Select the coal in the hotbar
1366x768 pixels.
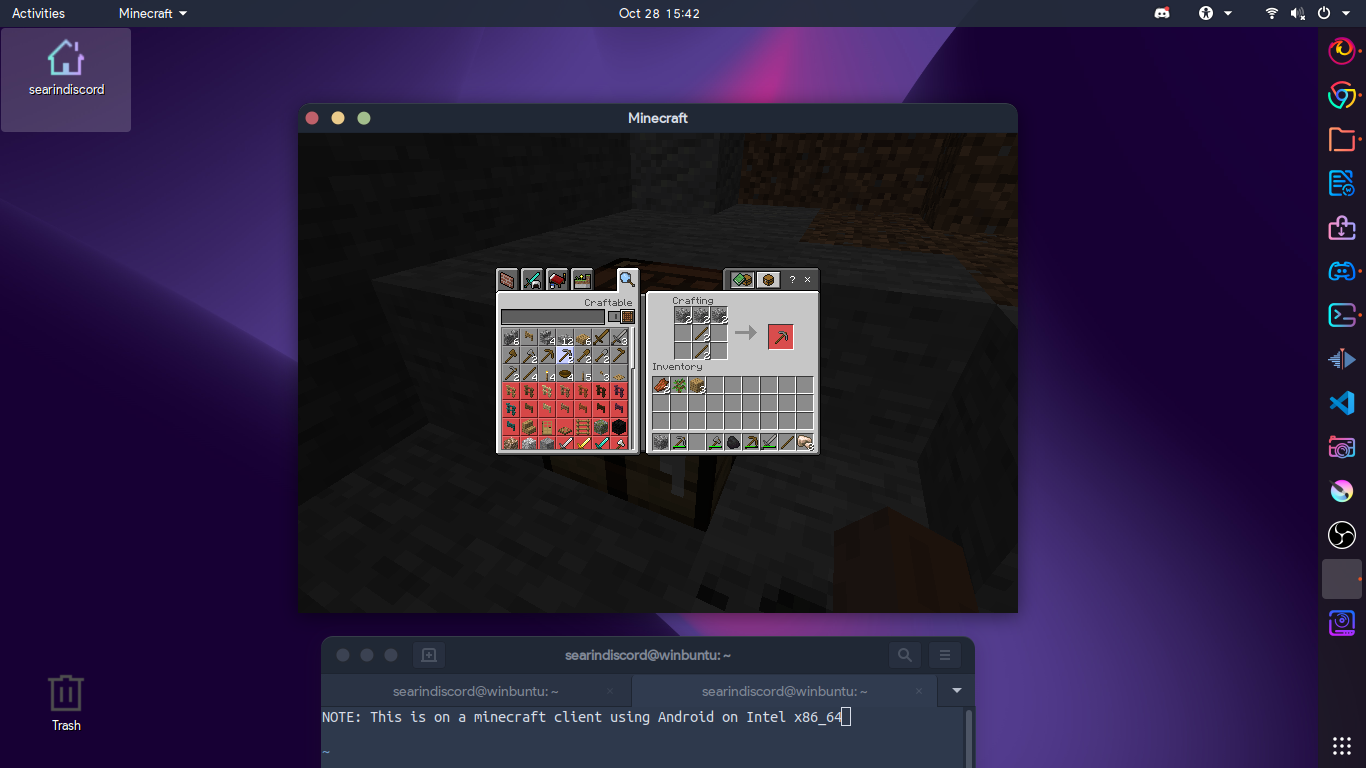coord(733,442)
